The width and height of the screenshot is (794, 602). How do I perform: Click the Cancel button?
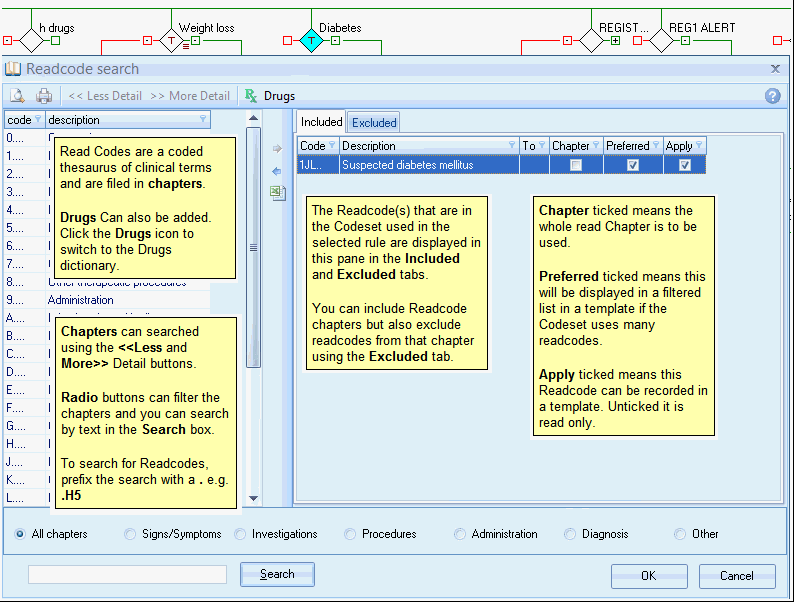tap(736, 575)
